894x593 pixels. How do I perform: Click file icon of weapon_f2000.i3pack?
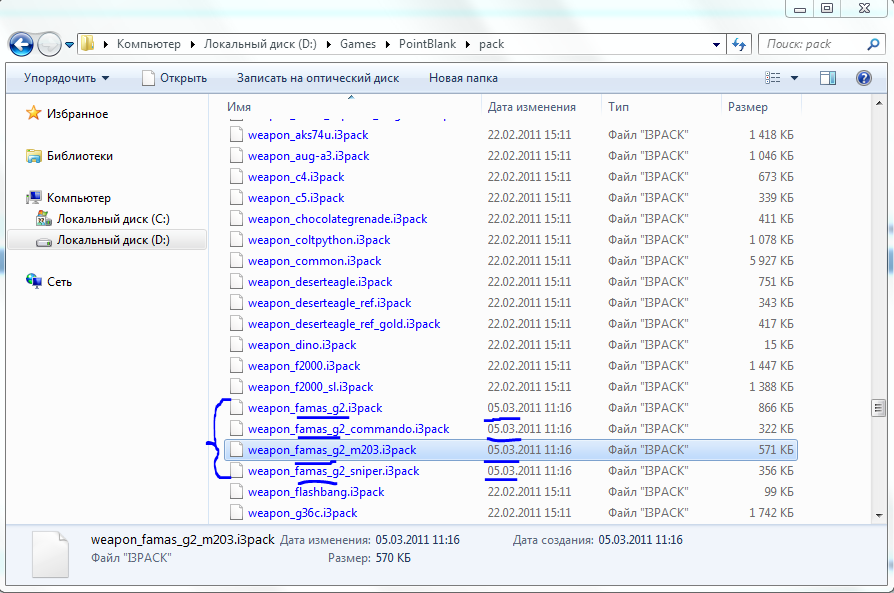pyautogui.click(x=236, y=365)
